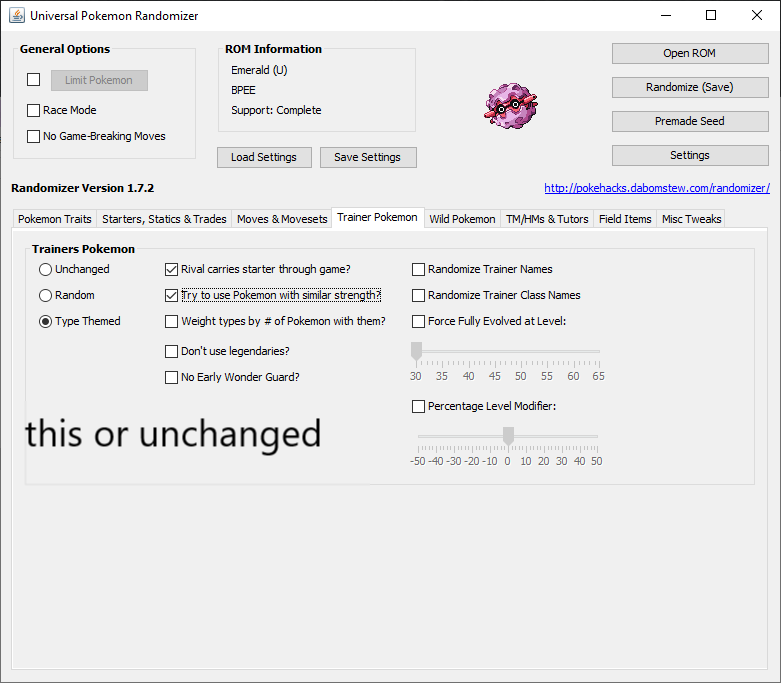Enable Weight types by # of Pokemon

tap(171, 321)
